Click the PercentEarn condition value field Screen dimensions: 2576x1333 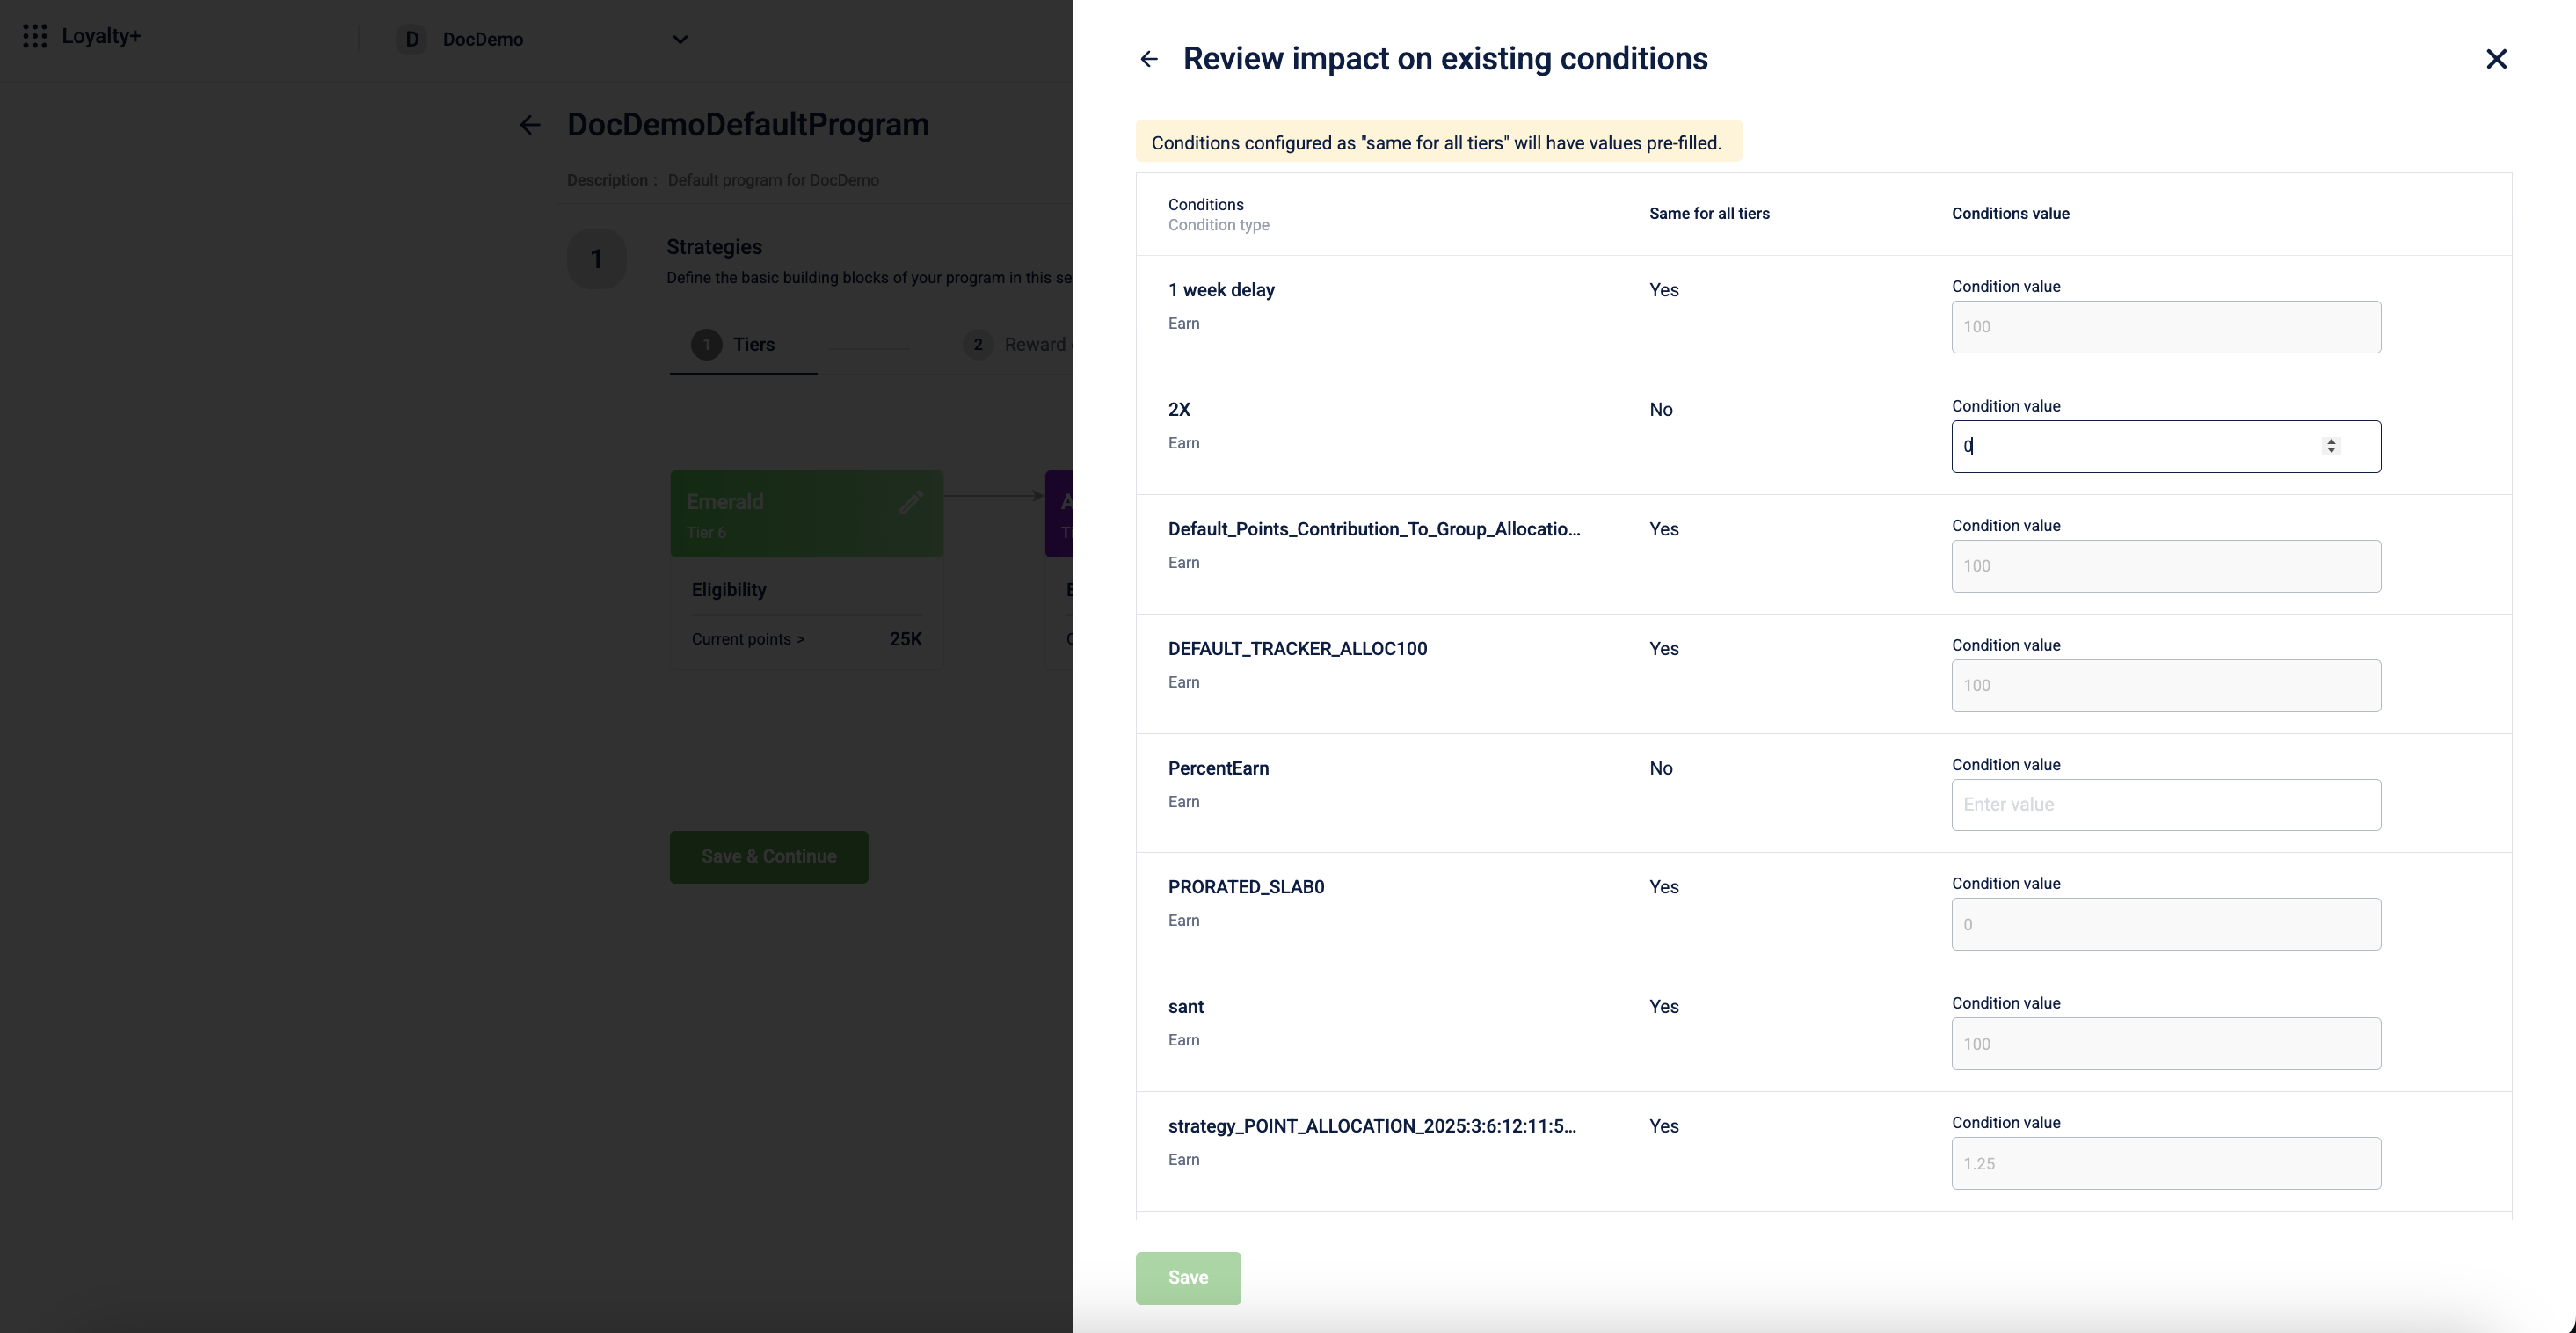point(2165,805)
